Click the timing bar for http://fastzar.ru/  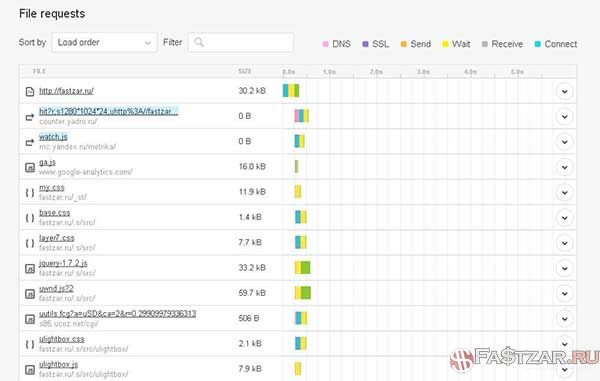291,91
